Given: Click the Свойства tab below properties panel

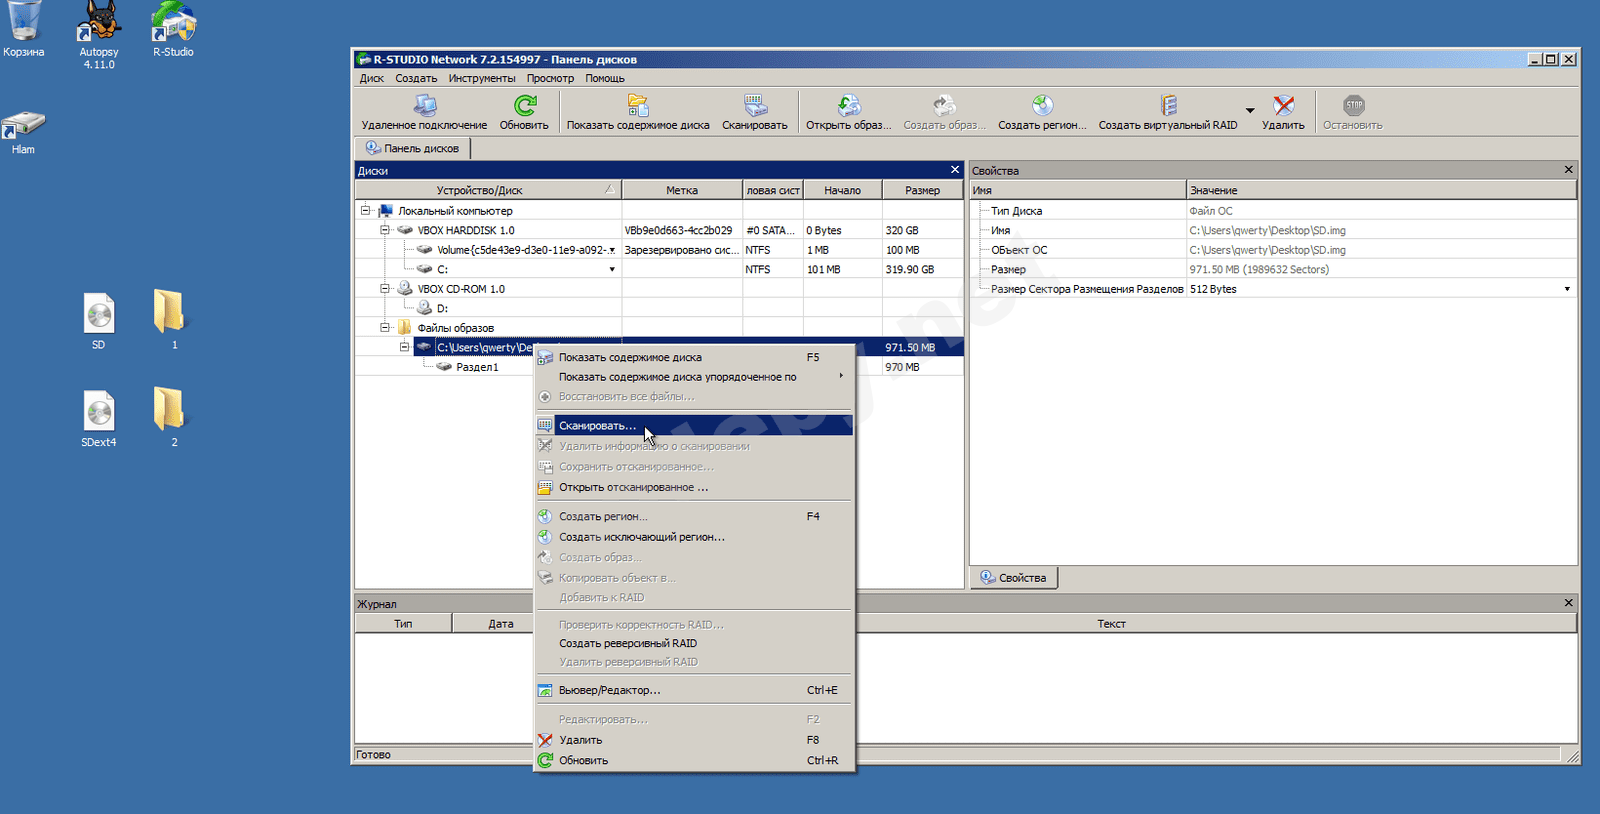Looking at the screenshot, I should [x=1013, y=578].
